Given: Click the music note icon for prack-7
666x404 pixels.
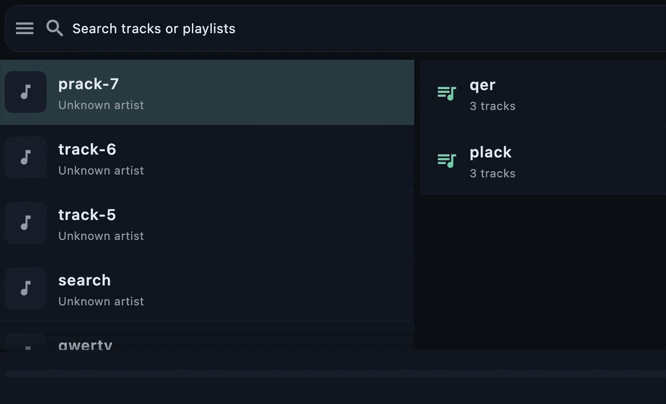Looking at the screenshot, I should [26, 92].
